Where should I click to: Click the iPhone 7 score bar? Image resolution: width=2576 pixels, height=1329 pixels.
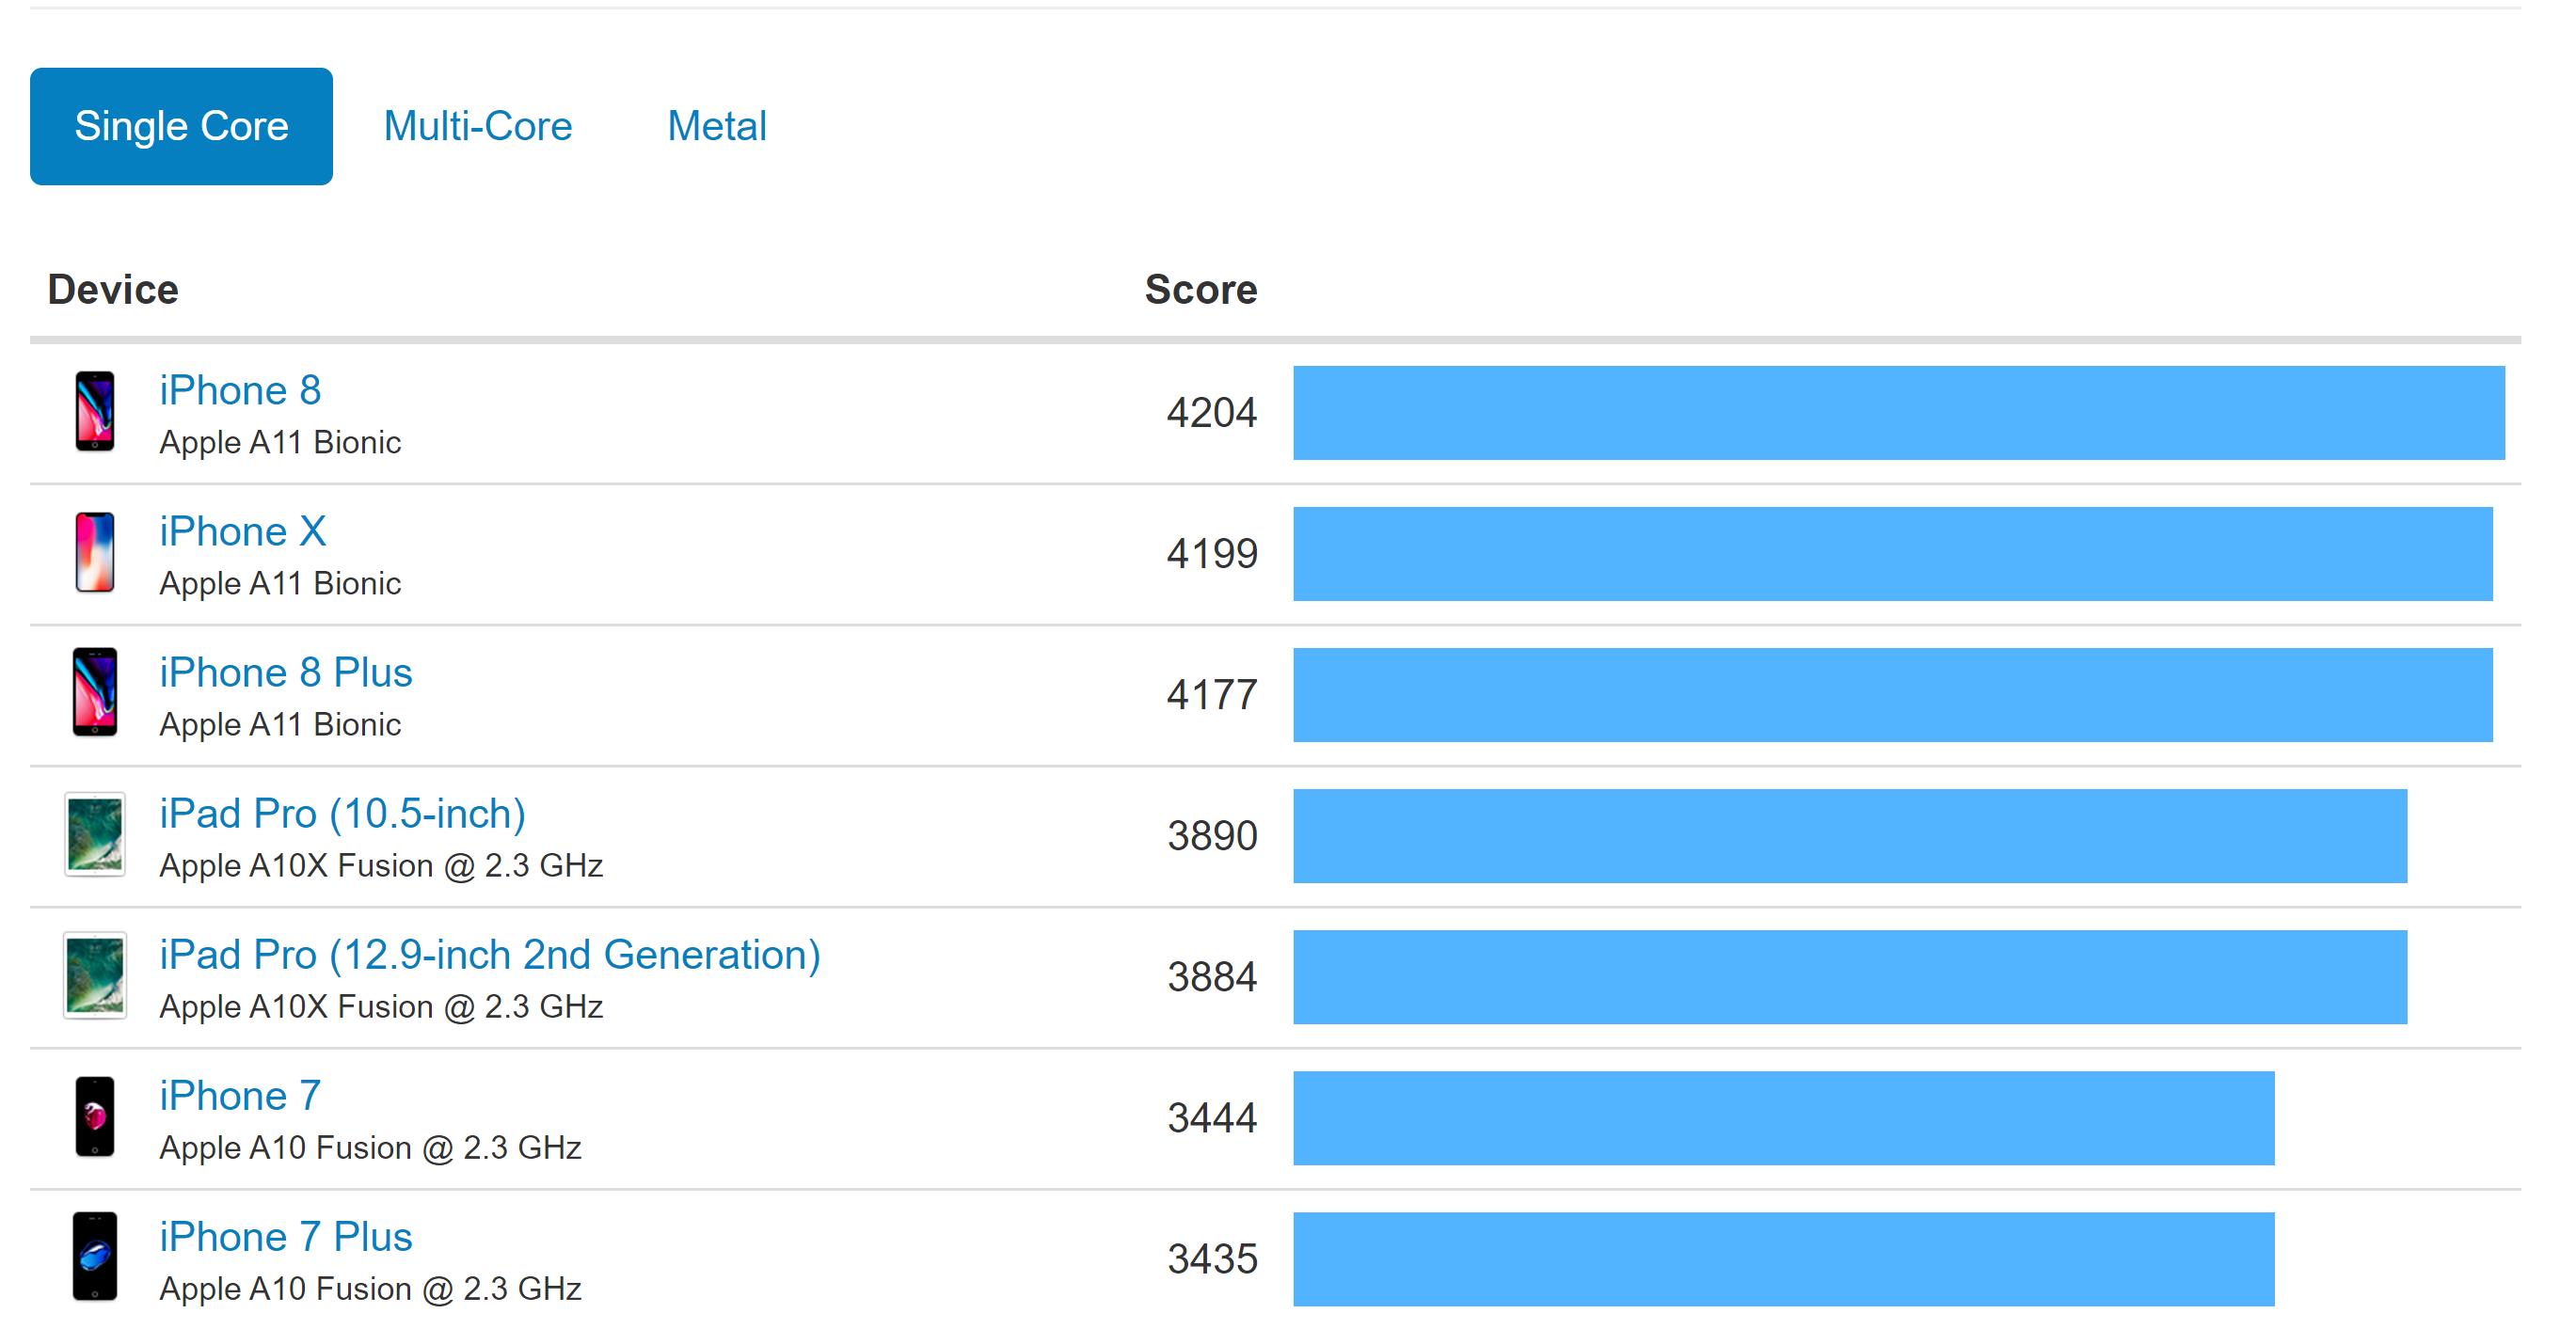[x=1783, y=1118]
